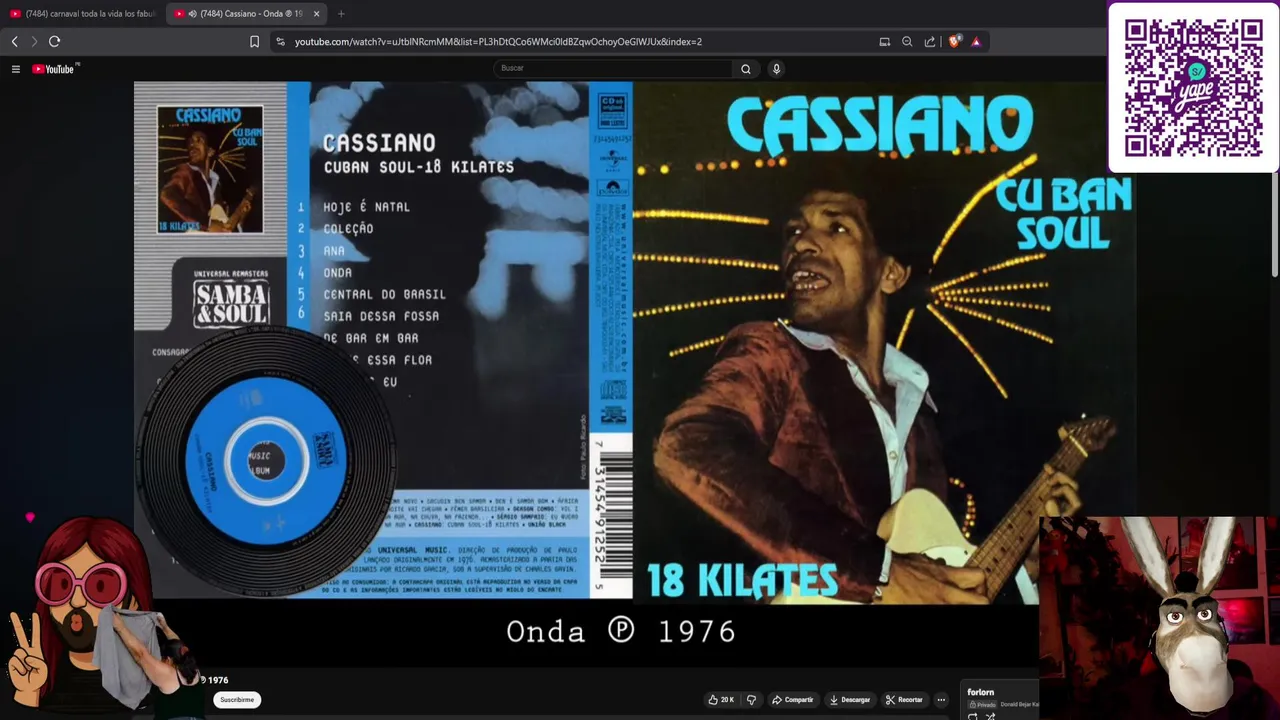
Task: Click the search magnifier button
Action: pyautogui.click(x=745, y=68)
